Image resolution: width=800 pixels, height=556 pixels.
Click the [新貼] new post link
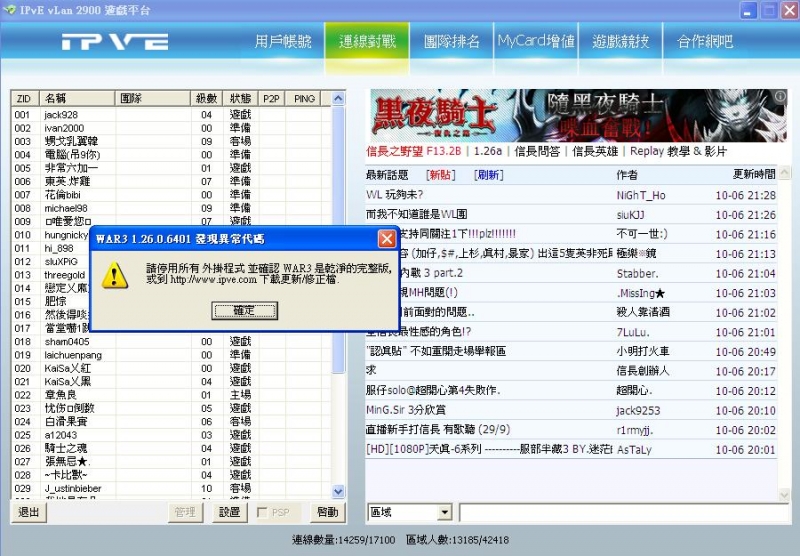tap(440, 175)
